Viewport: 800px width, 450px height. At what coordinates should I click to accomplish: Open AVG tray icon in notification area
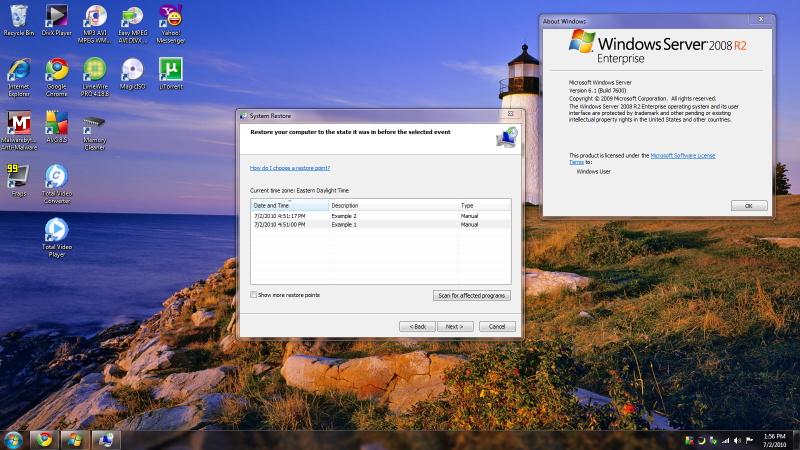[x=689, y=440]
